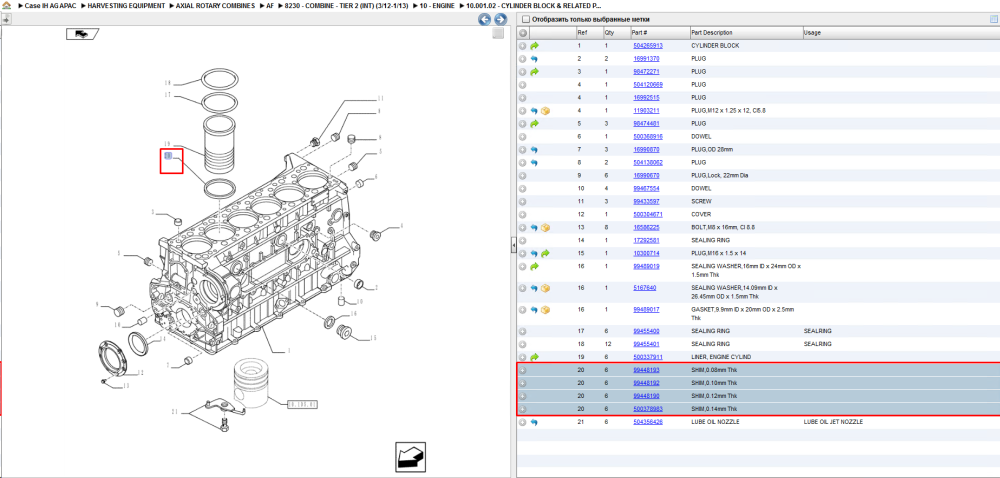The image size is (1000, 478).
Task: Open part number link 11903211
Action: coord(646,111)
